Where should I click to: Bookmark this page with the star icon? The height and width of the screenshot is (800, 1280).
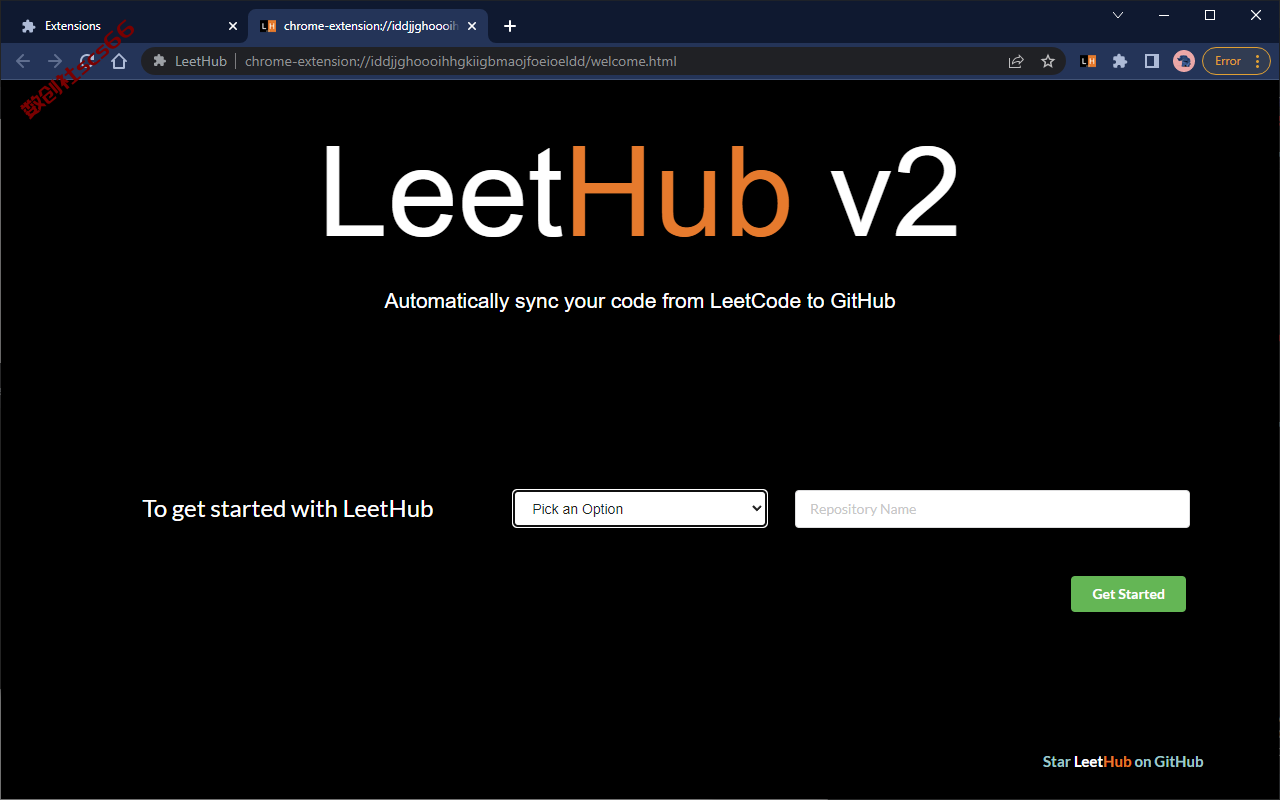coord(1048,61)
